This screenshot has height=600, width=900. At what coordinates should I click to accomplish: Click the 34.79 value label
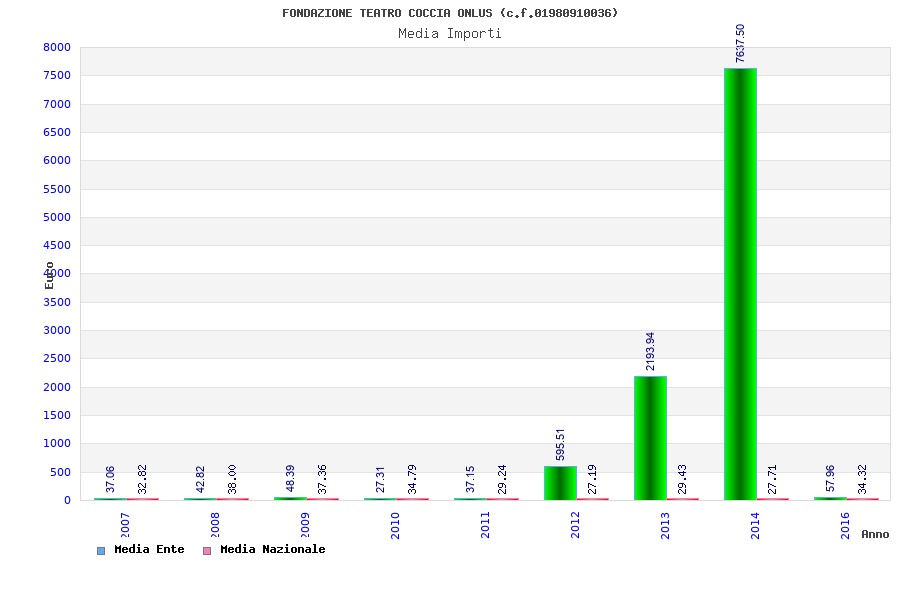tap(412, 479)
